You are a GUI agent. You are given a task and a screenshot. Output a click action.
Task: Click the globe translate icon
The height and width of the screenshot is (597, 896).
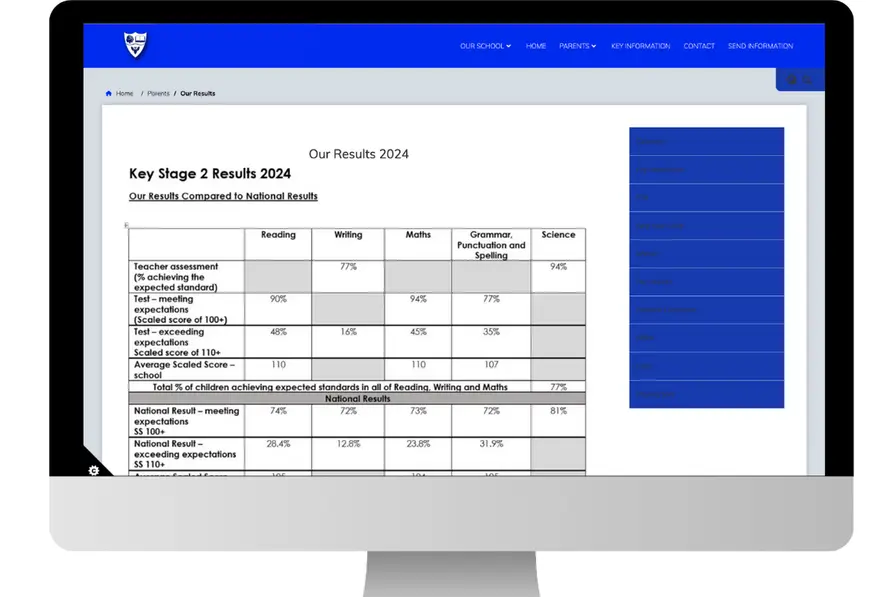[x=791, y=80]
